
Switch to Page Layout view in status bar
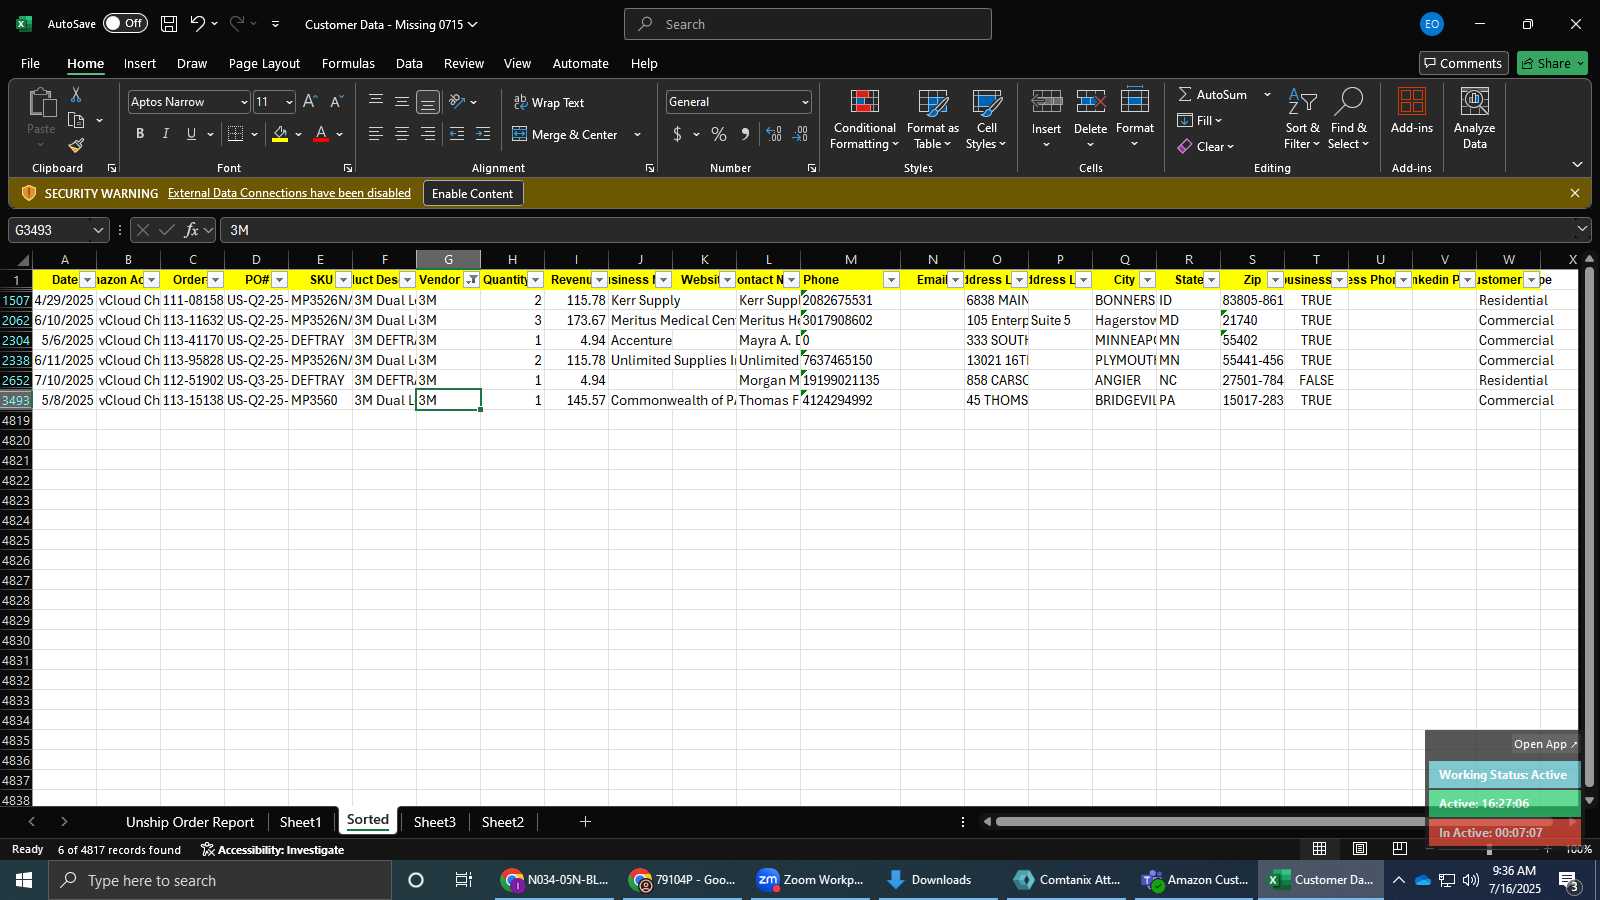point(1360,849)
